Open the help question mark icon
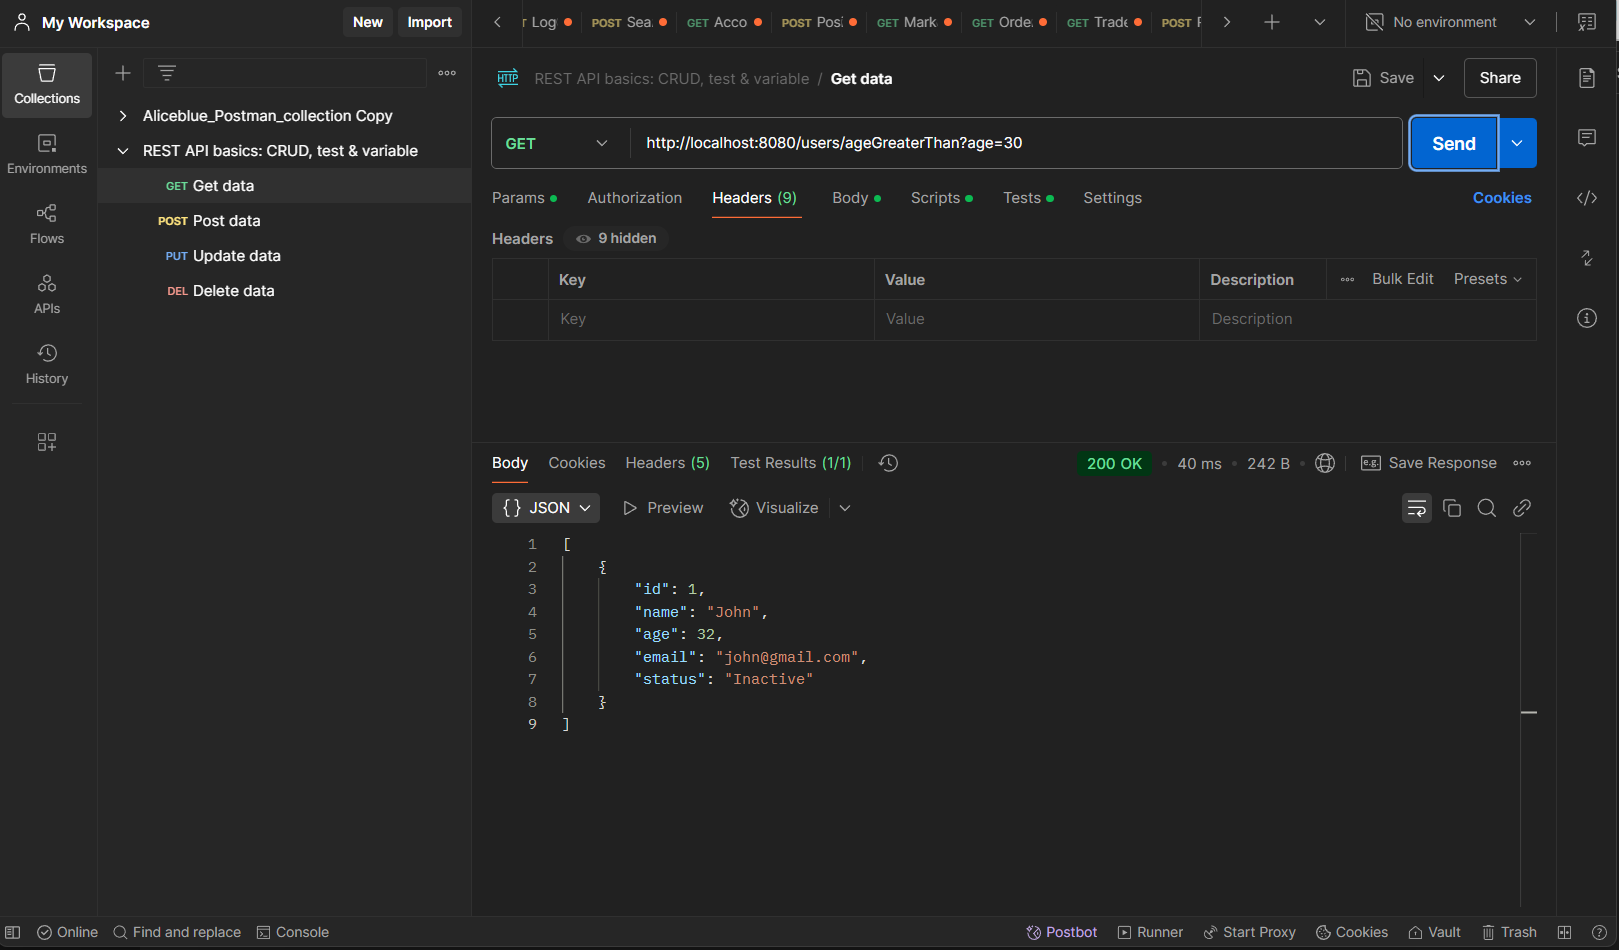1619x950 pixels. 1599,932
